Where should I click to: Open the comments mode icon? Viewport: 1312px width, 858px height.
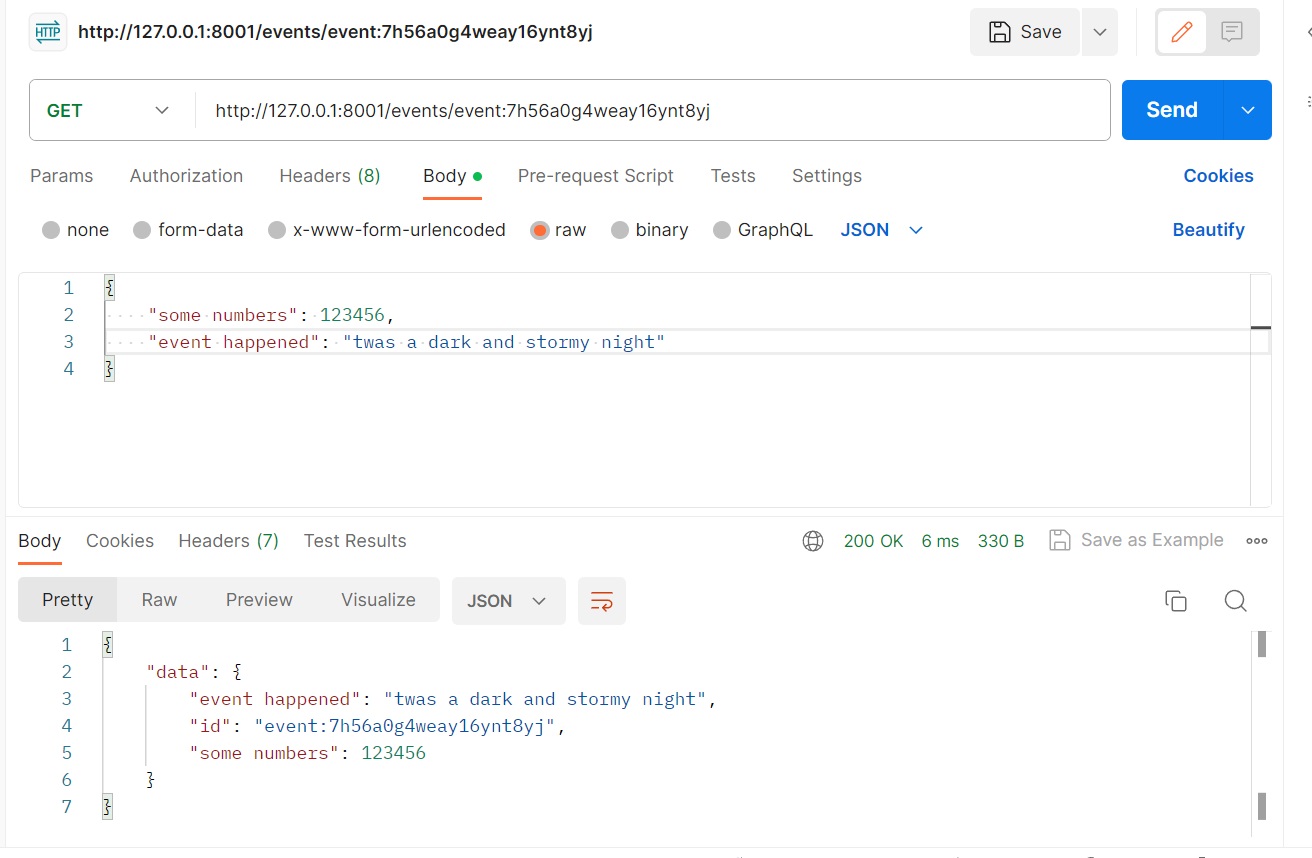[x=1232, y=32]
